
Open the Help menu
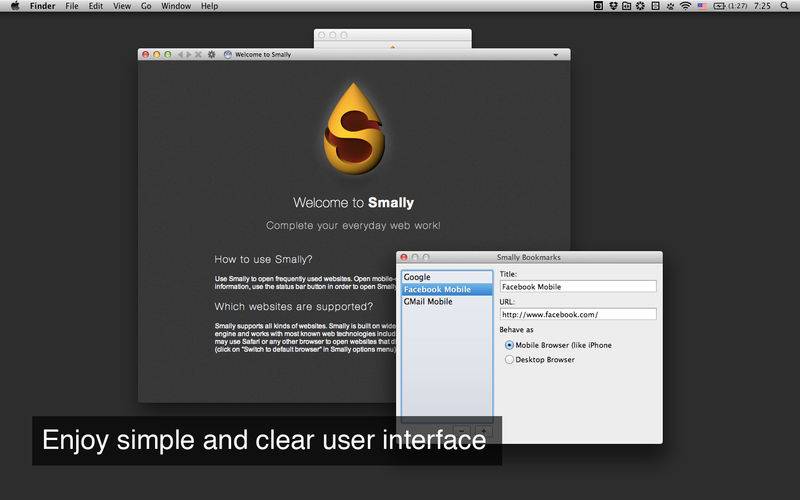click(209, 6)
